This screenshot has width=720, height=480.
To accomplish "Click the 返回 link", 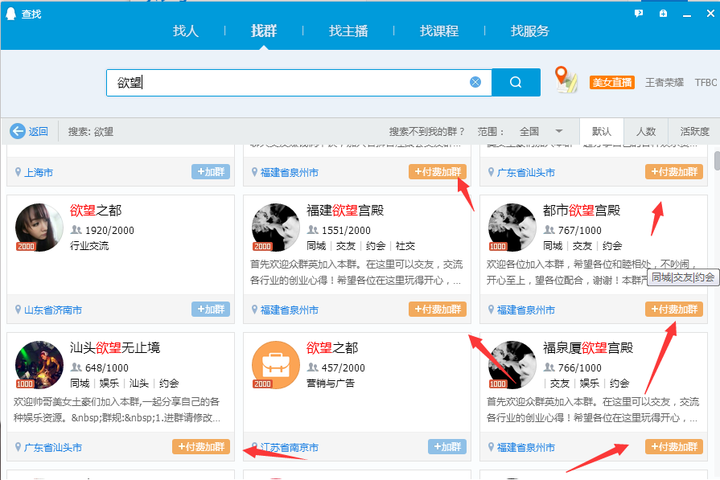I will click(38, 132).
